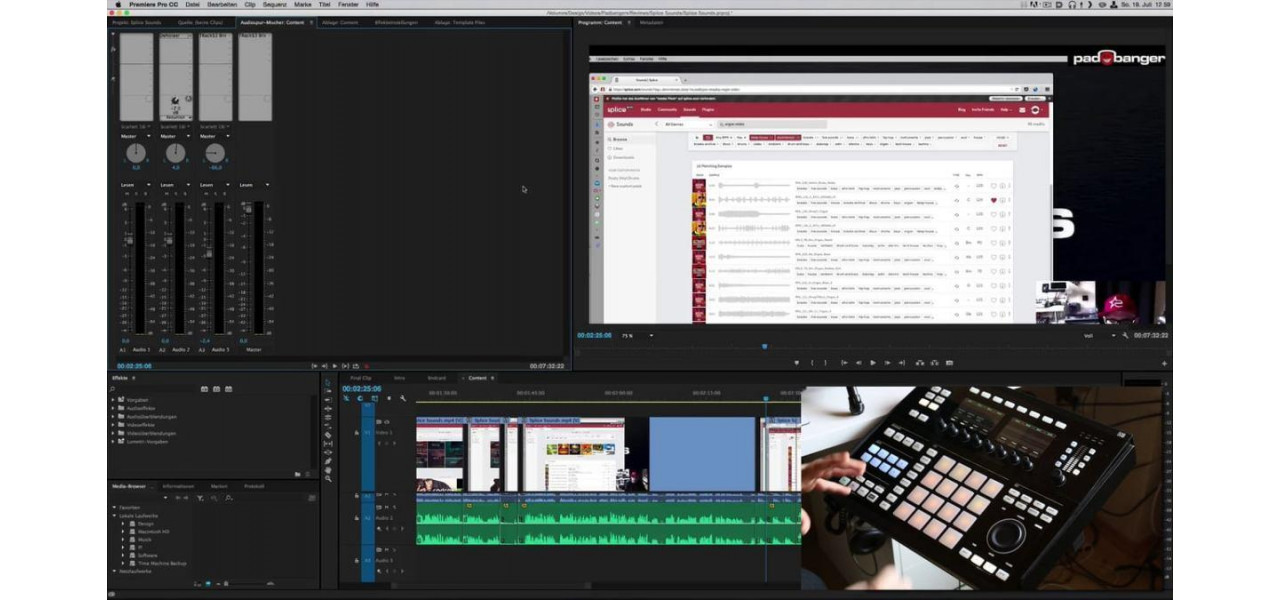Play the sequence in the Program monitor
Image resolution: width=1280 pixels, height=600 pixels.
tap(873, 362)
